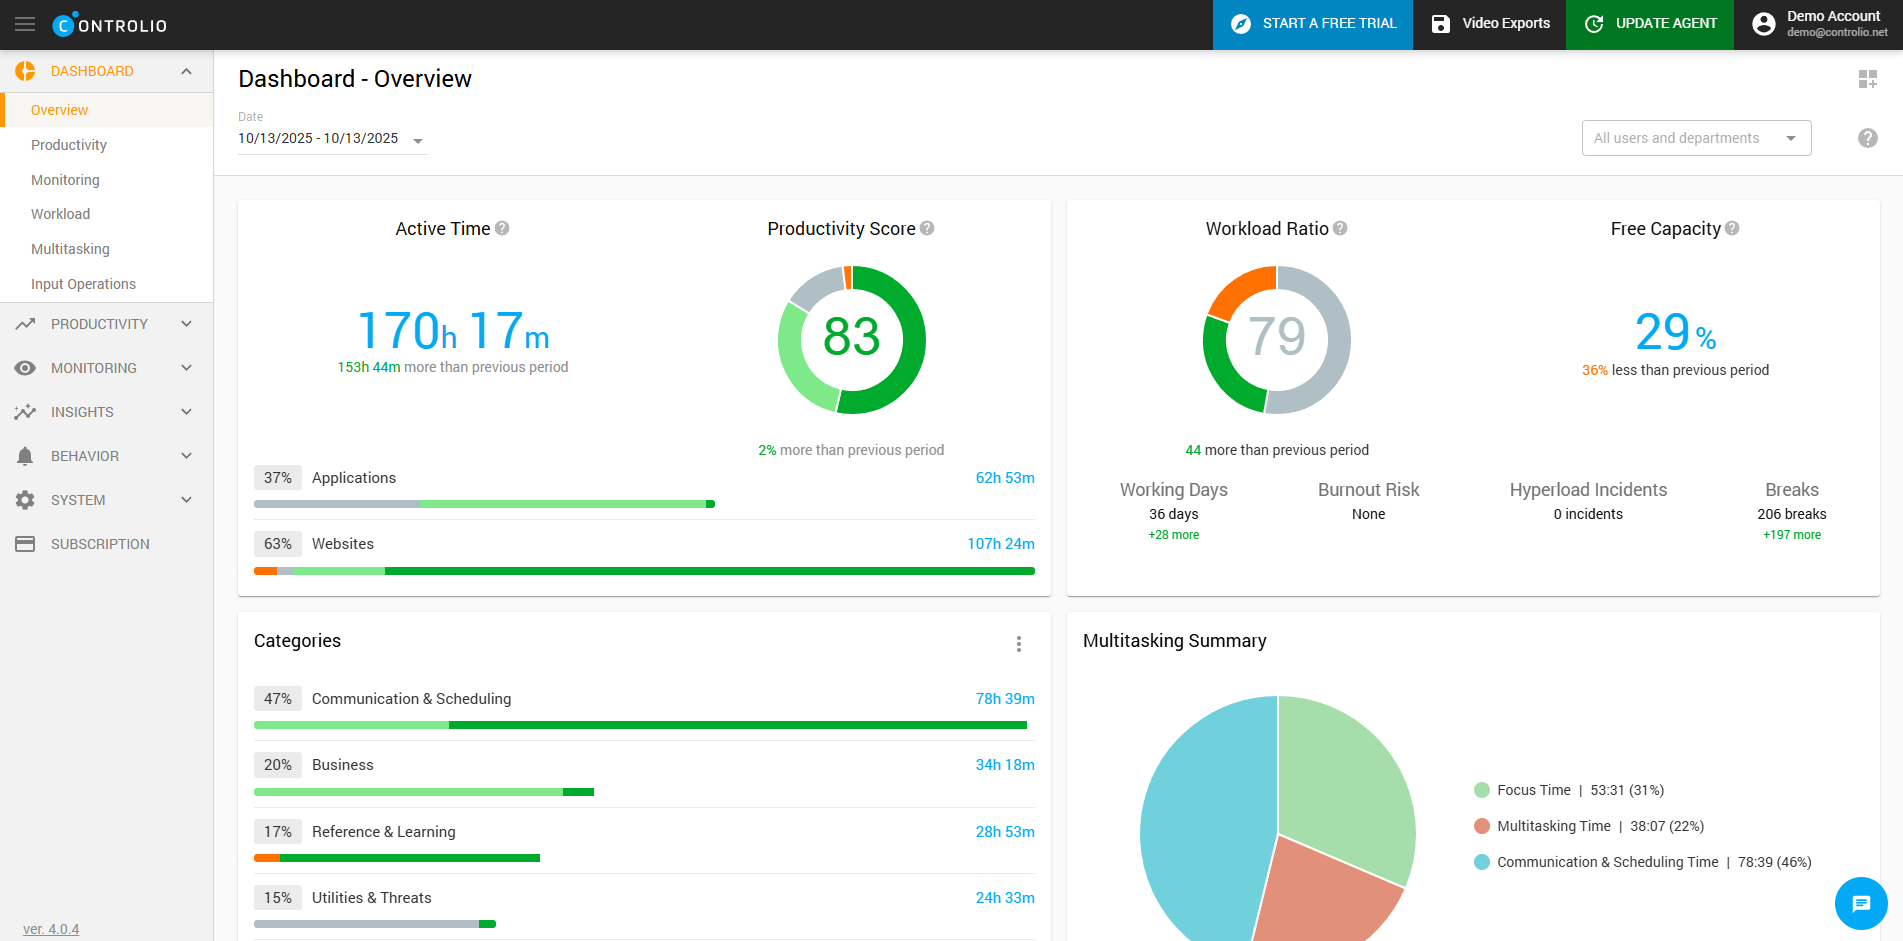The image size is (1903, 941).
Task: Expand the Monitoring sidebar section
Action: (x=106, y=368)
